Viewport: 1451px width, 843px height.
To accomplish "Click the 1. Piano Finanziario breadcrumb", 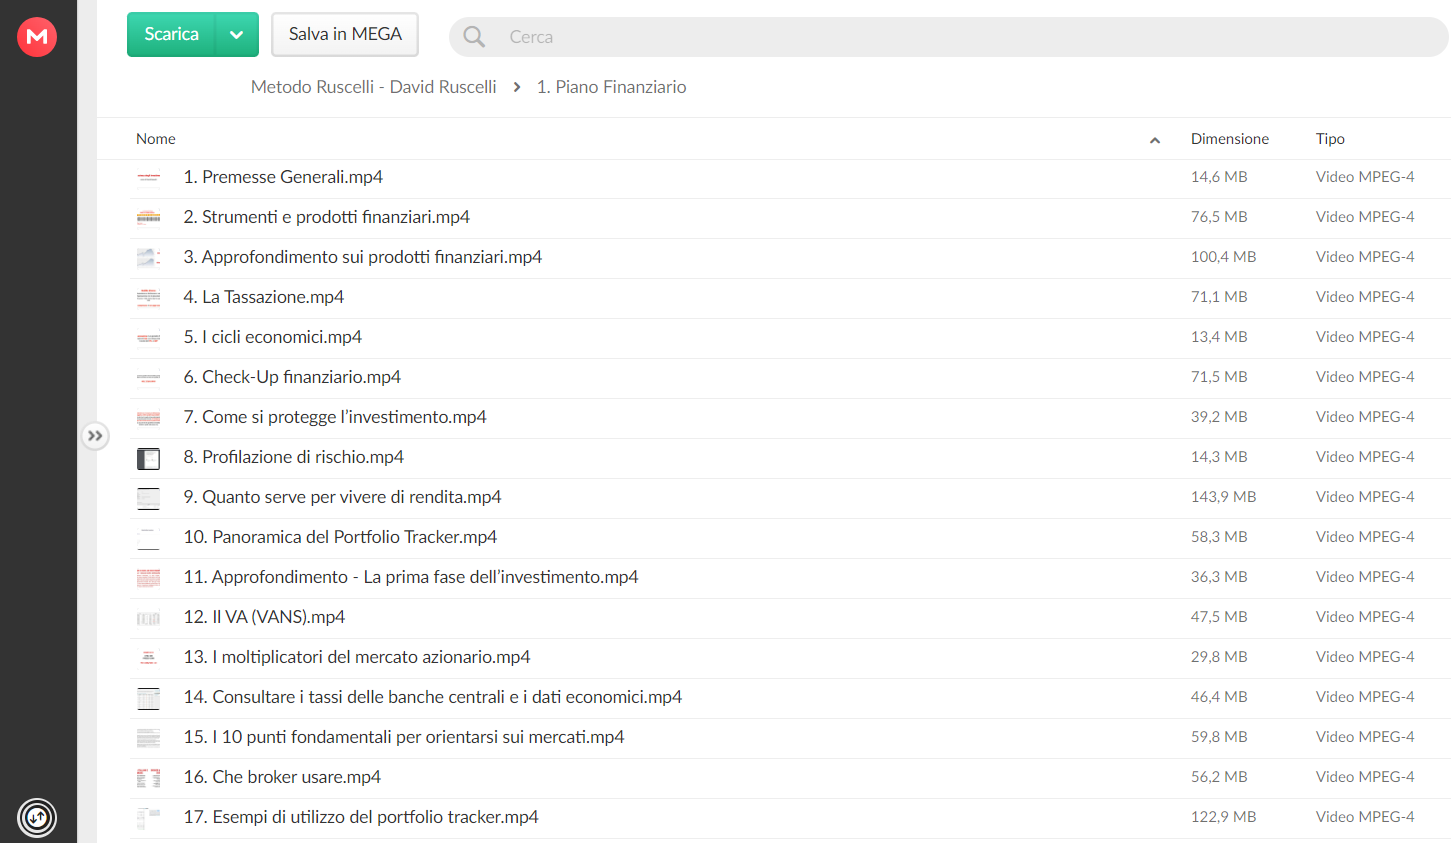I will pos(612,87).
